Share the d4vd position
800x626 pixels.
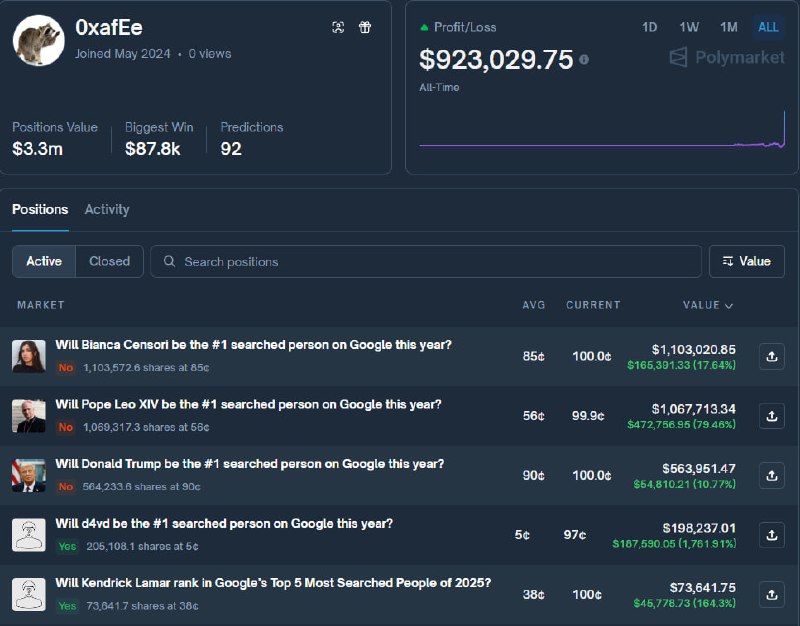[x=771, y=535]
